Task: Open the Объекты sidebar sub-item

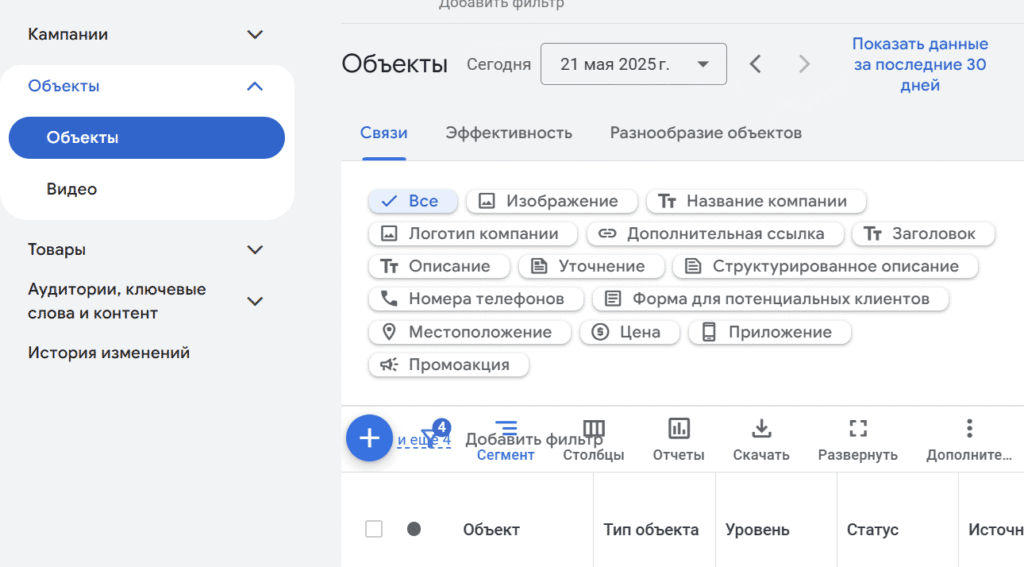Action: [147, 138]
